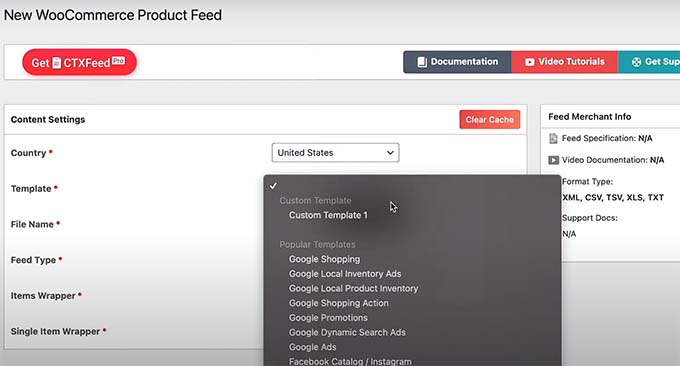
Task: Click the Documentation book icon
Action: coord(422,62)
